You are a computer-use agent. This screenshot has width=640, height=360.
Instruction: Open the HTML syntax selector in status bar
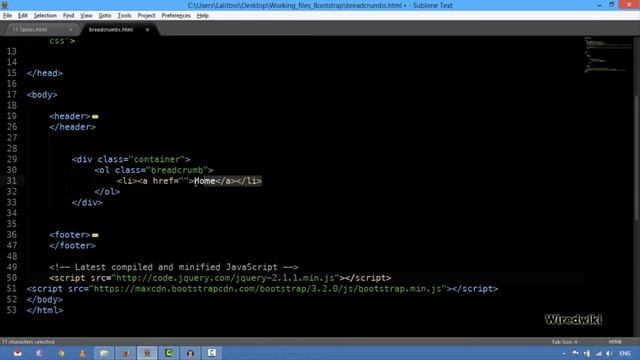click(x=615, y=342)
